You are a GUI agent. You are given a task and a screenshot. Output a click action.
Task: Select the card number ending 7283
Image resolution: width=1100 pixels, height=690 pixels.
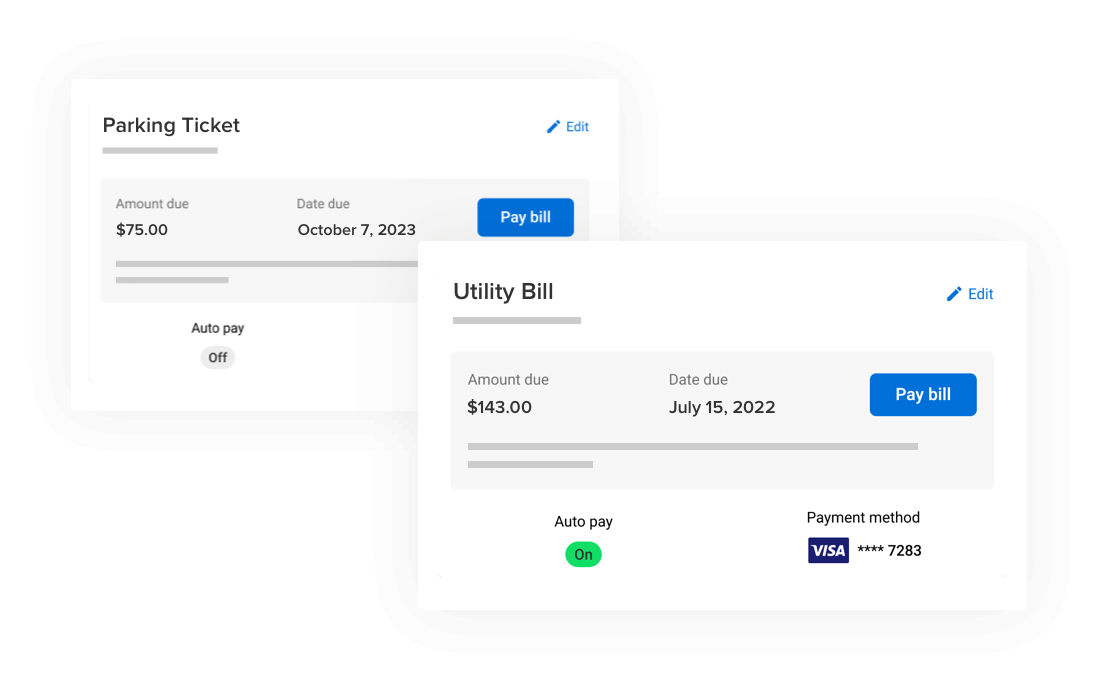click(889, 550)
